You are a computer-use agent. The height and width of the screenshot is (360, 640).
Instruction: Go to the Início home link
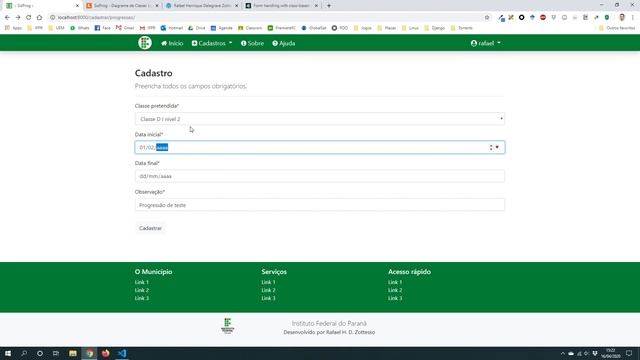click(172, 43)
